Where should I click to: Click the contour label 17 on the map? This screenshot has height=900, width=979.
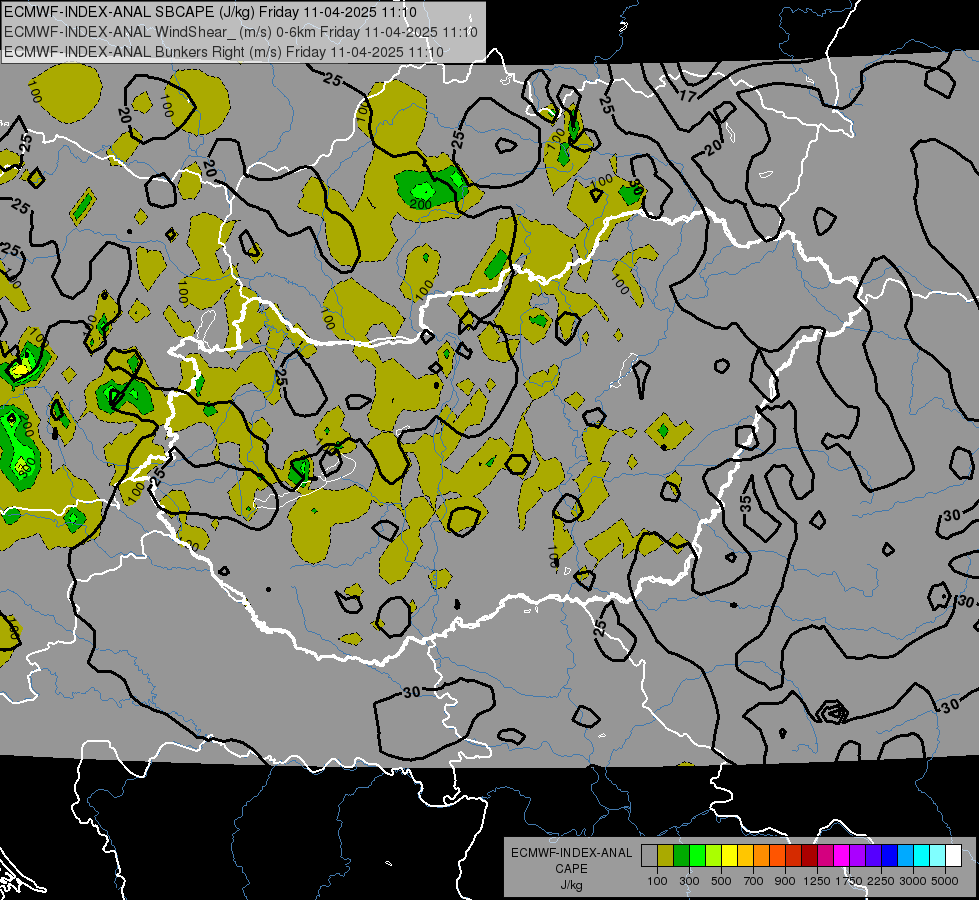[x=687, y=96]
